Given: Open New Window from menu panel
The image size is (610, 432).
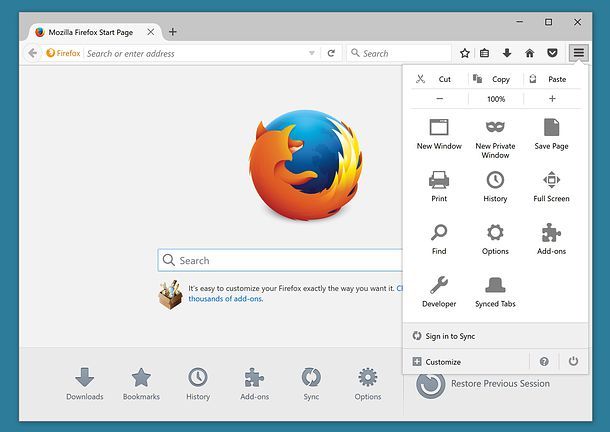Looking at the screenshot, I should point(439,135).
